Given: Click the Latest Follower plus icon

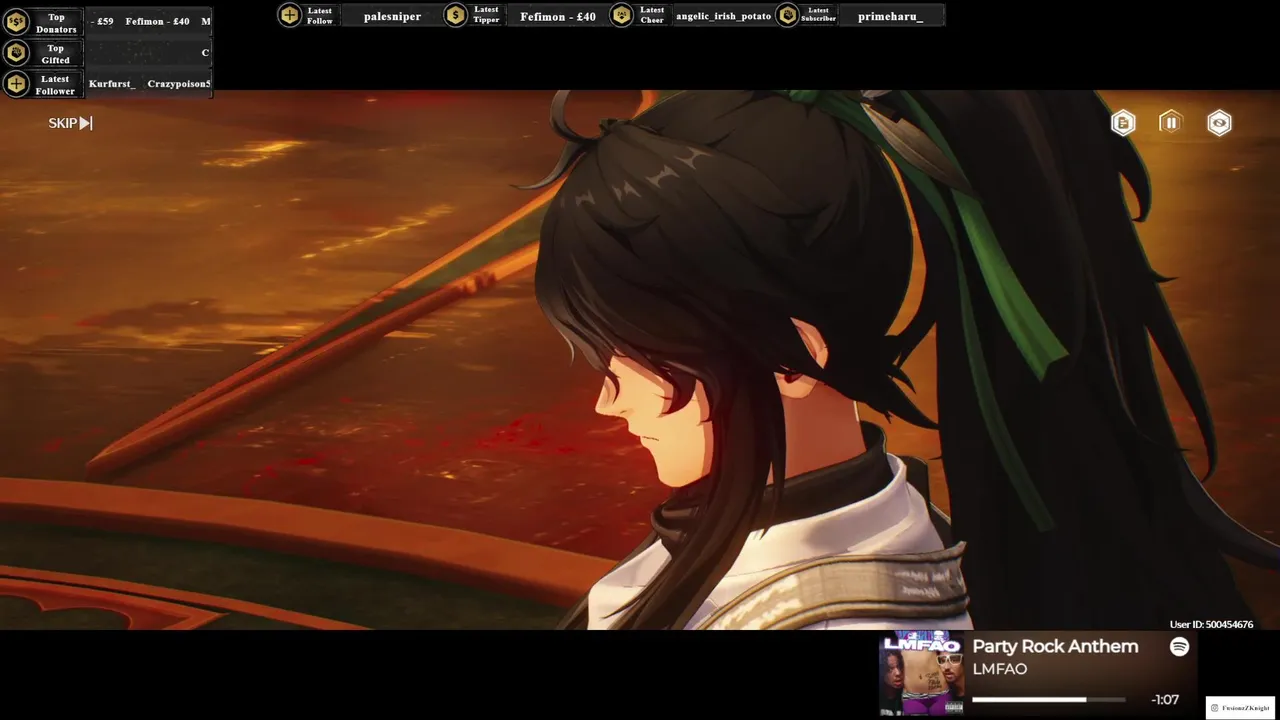Looking at the screenshot, I should [16, 84].
